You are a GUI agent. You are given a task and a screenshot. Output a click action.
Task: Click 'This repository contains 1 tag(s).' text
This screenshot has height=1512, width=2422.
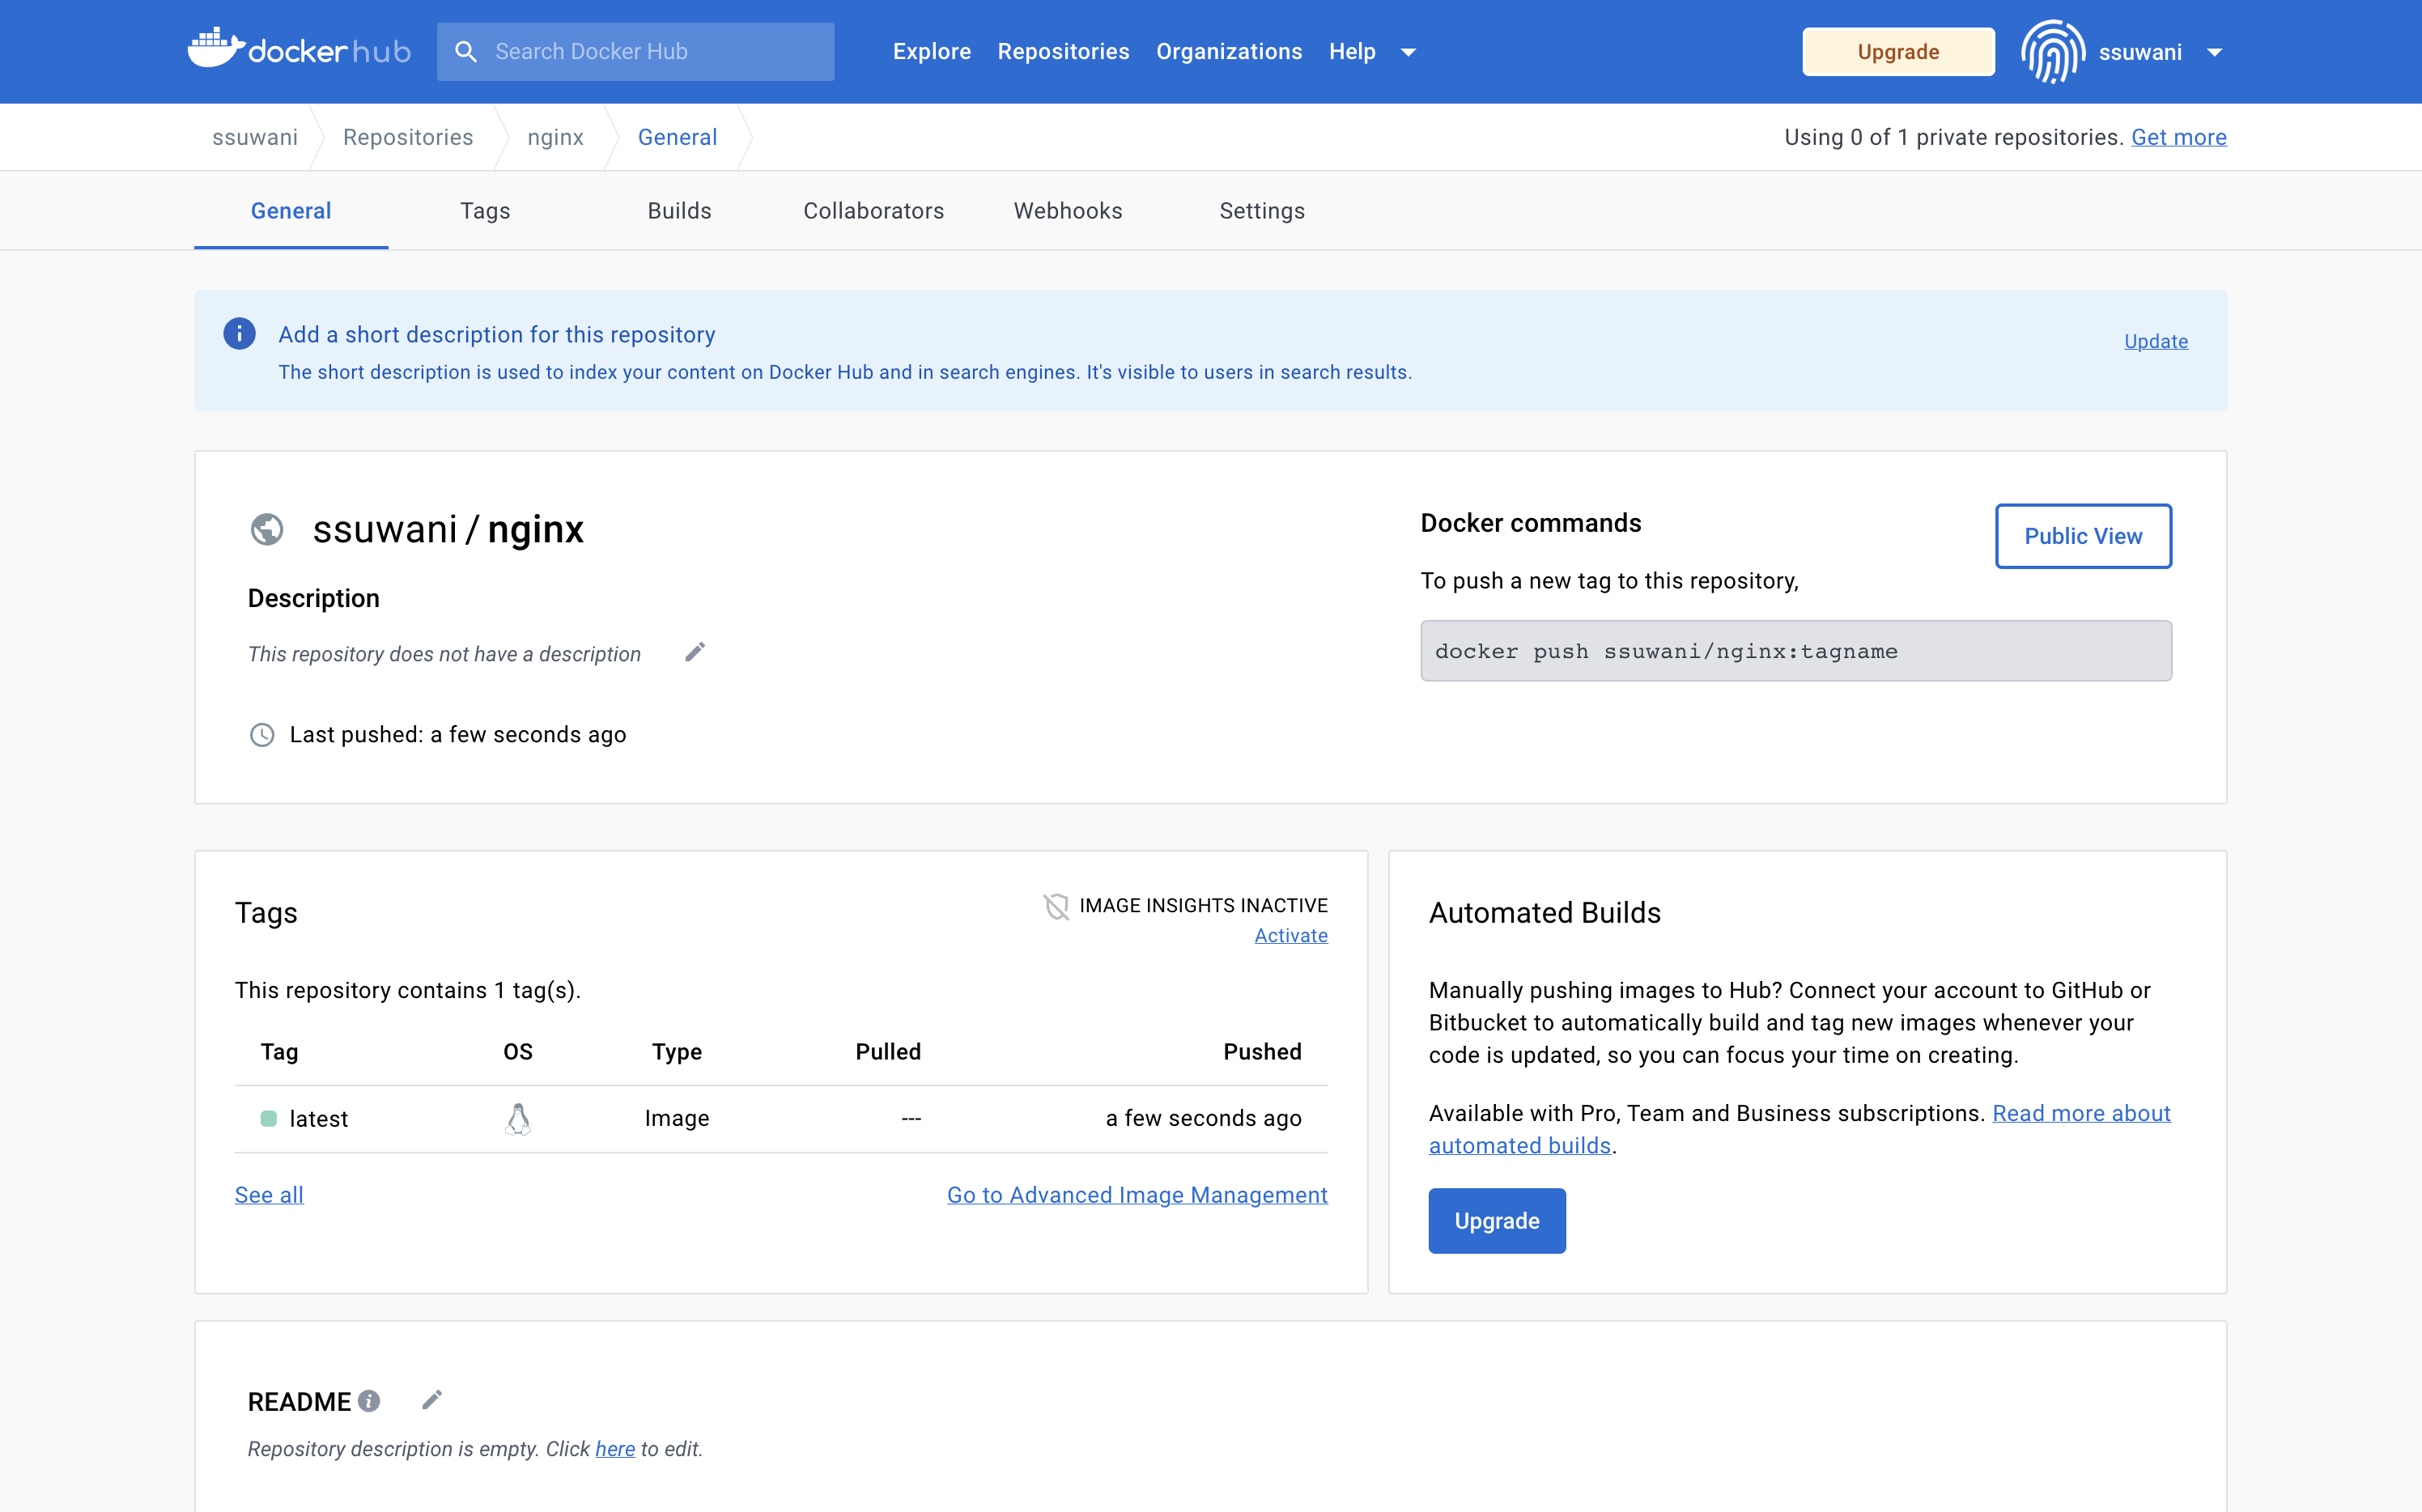coord(407,990)
